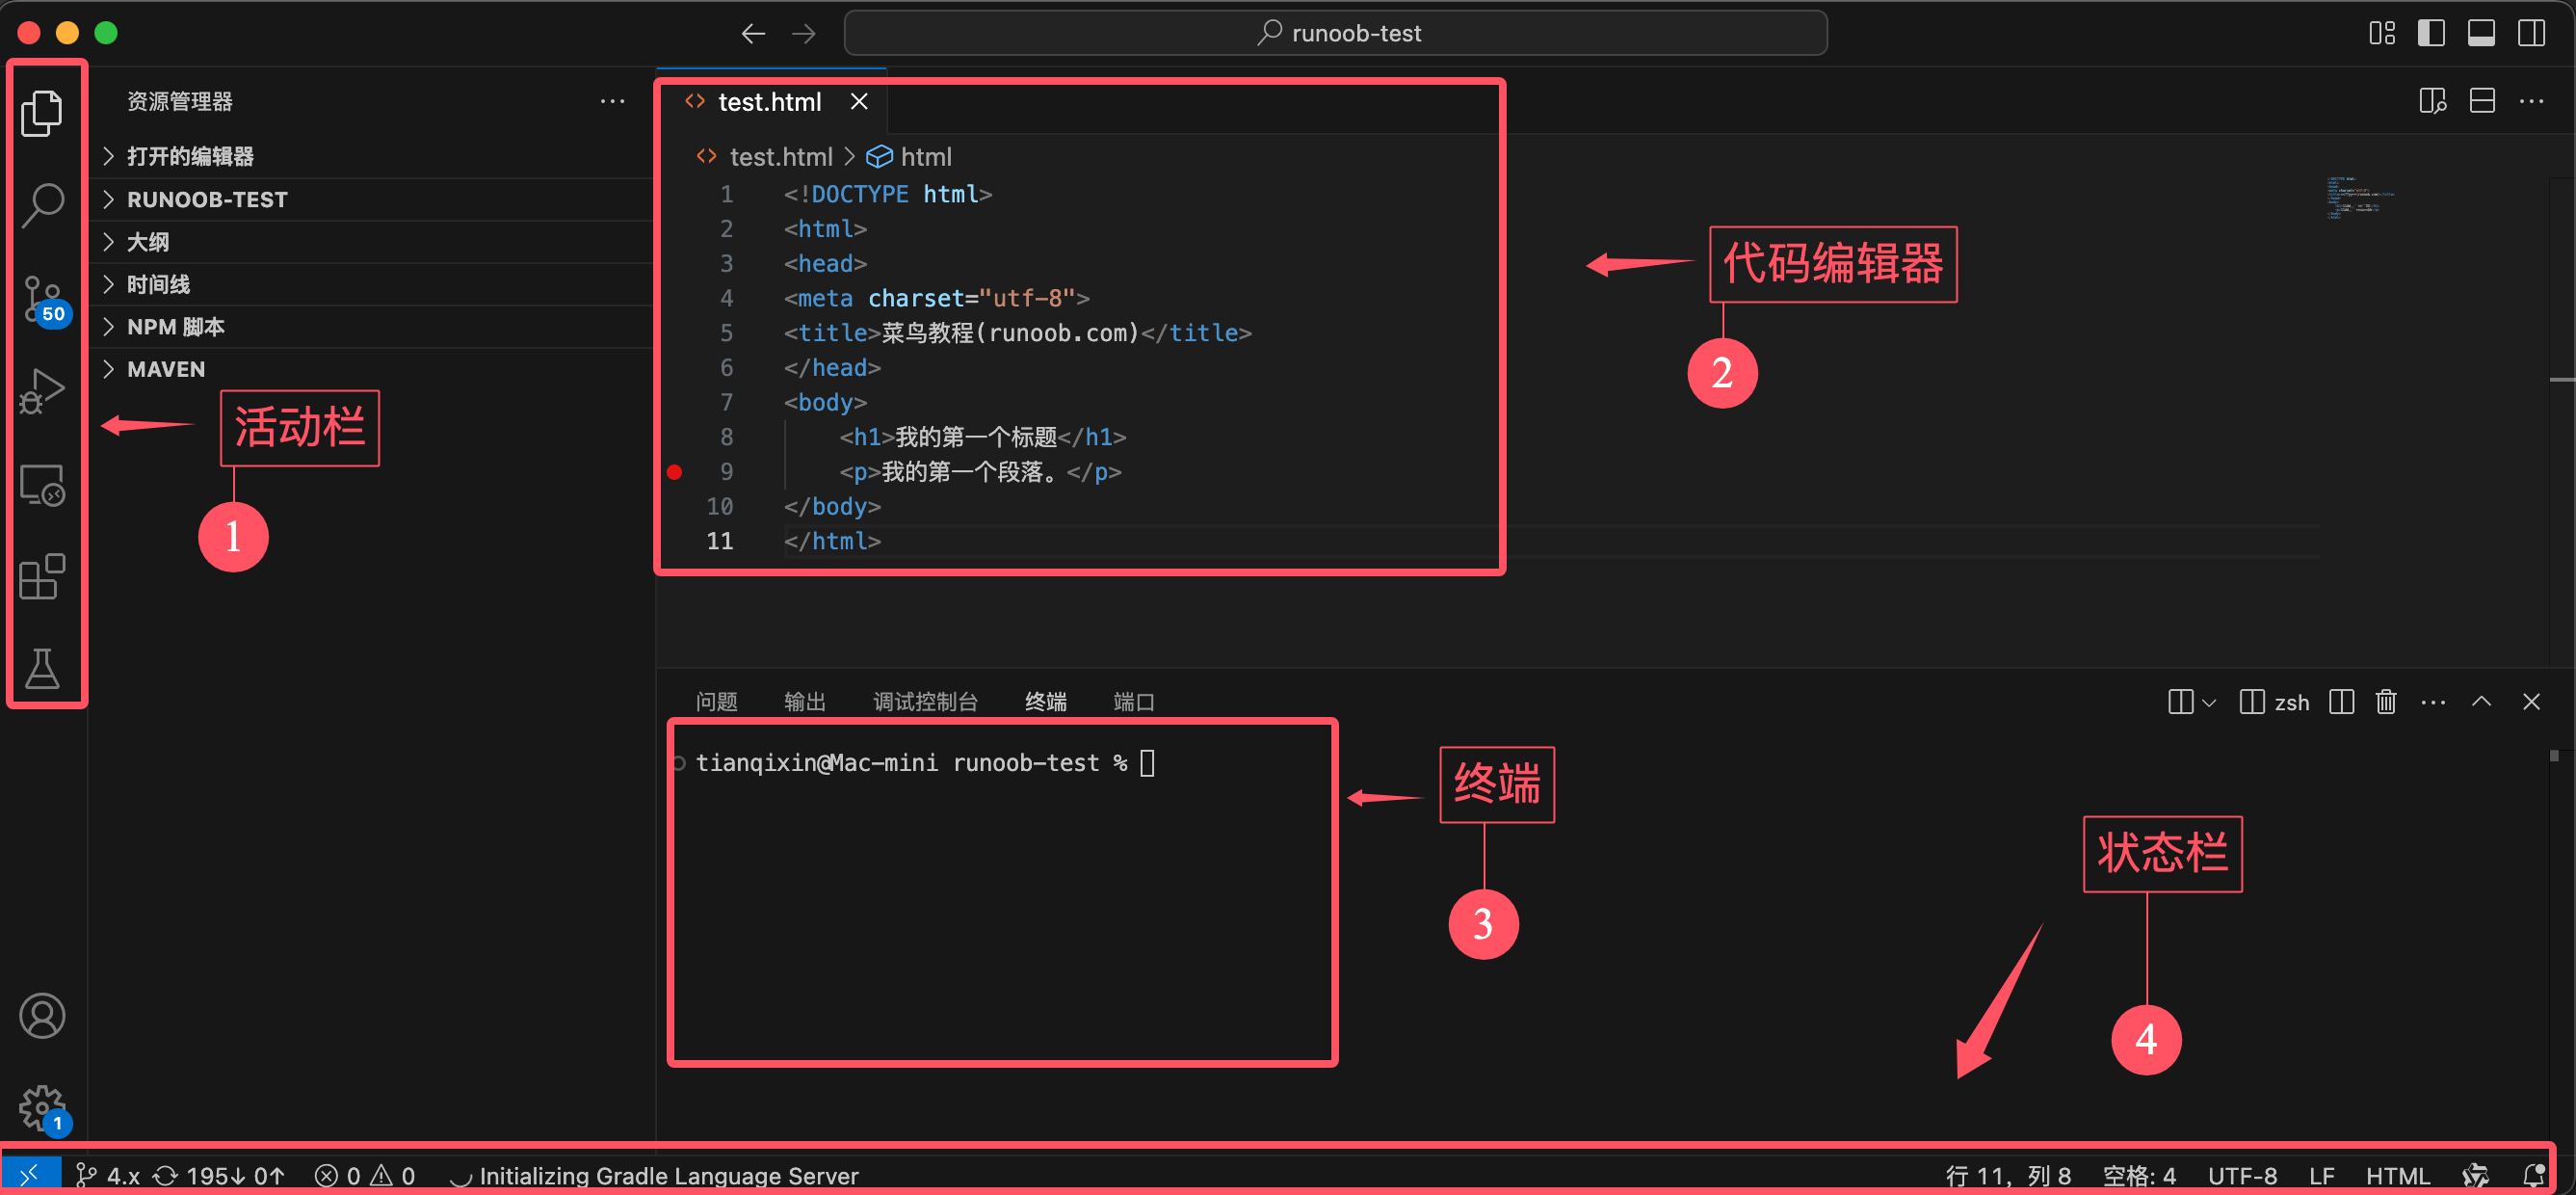The width and height of the screenshot is (2576, 1195).
Task: Click HTML language mode in status bar
Action: [2397, 1176]
